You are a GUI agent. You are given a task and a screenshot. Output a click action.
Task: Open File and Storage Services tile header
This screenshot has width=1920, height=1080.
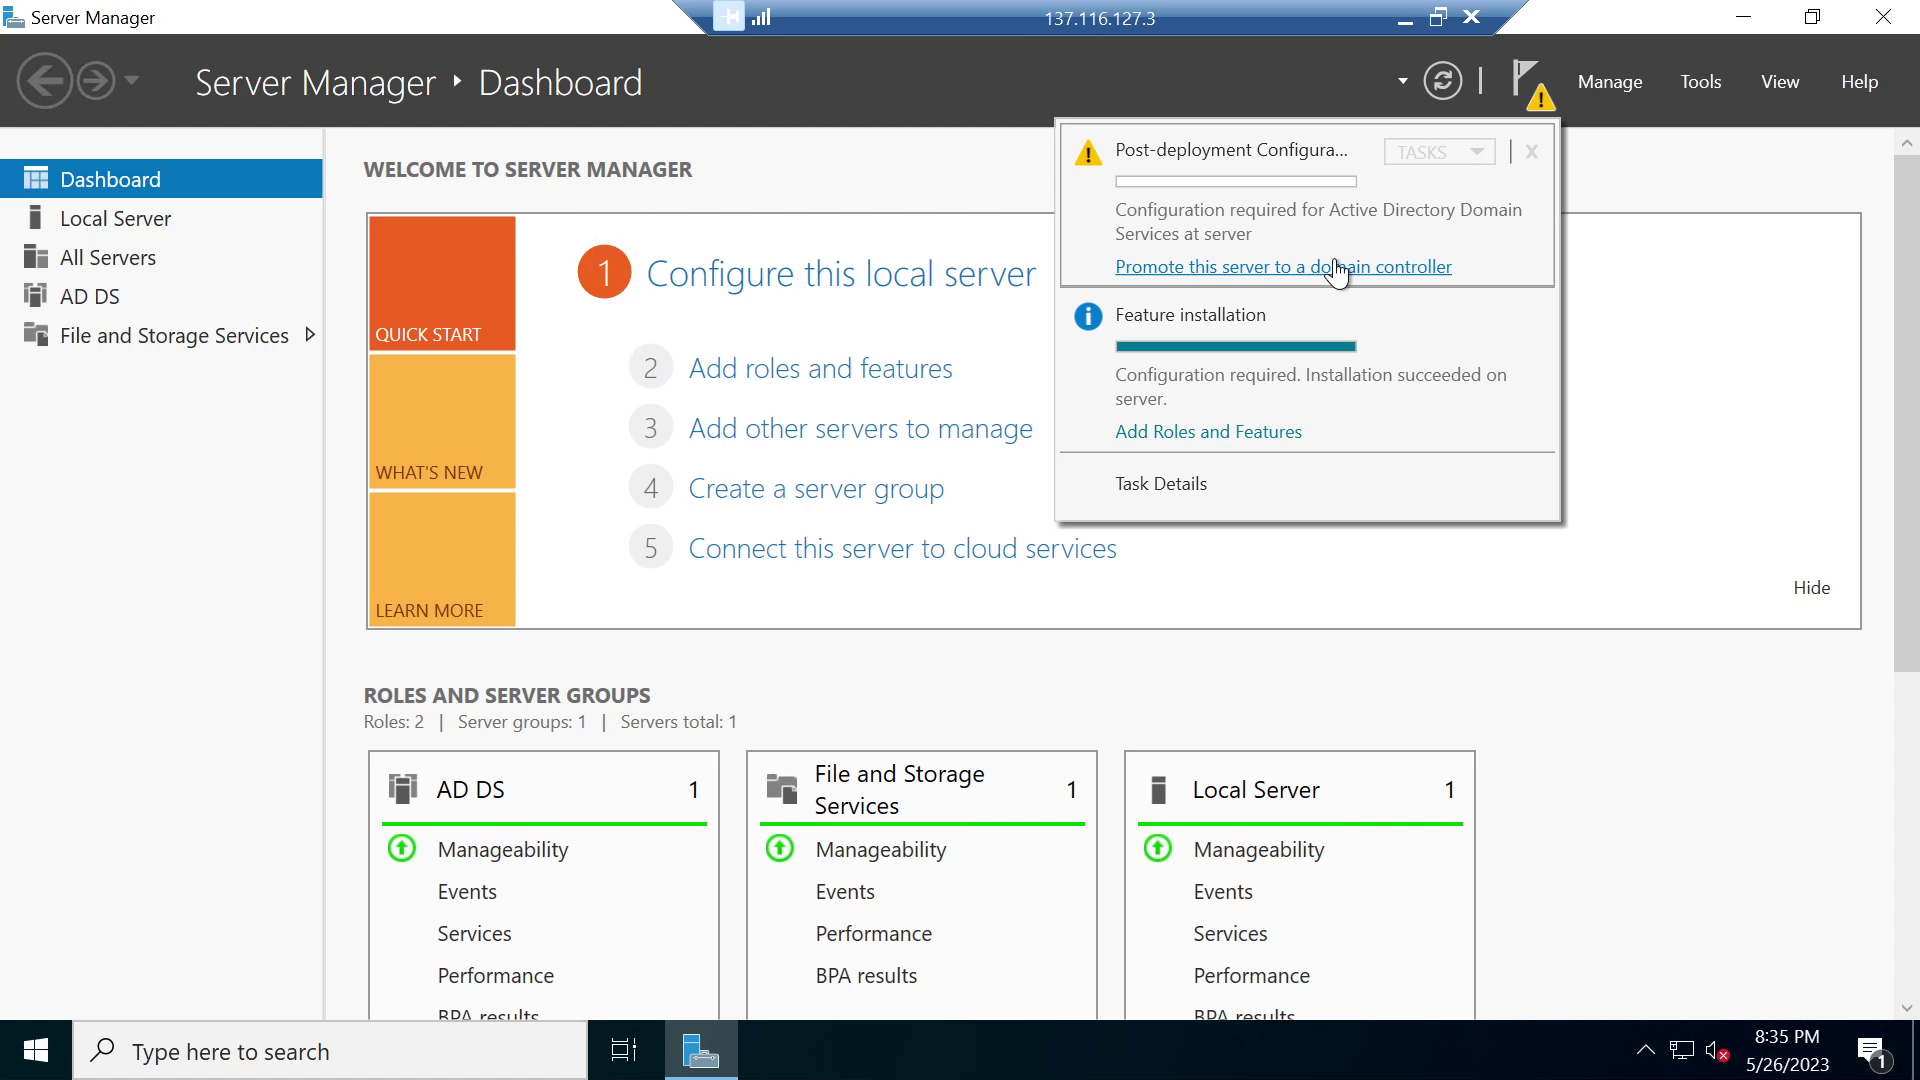922,789
